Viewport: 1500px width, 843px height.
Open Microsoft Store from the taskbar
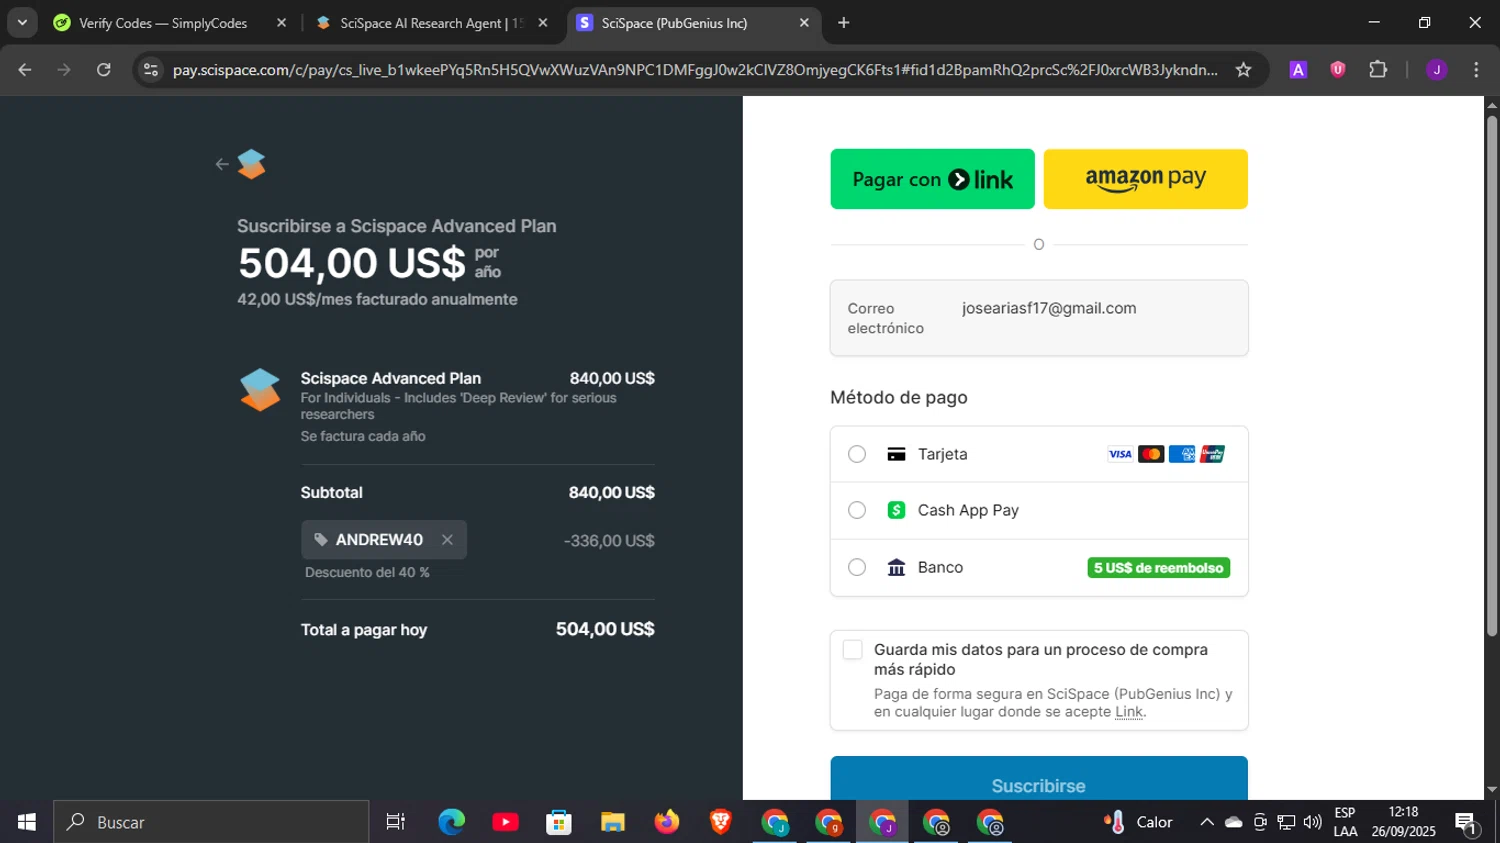pyautogui.click(x=559, y=822)
